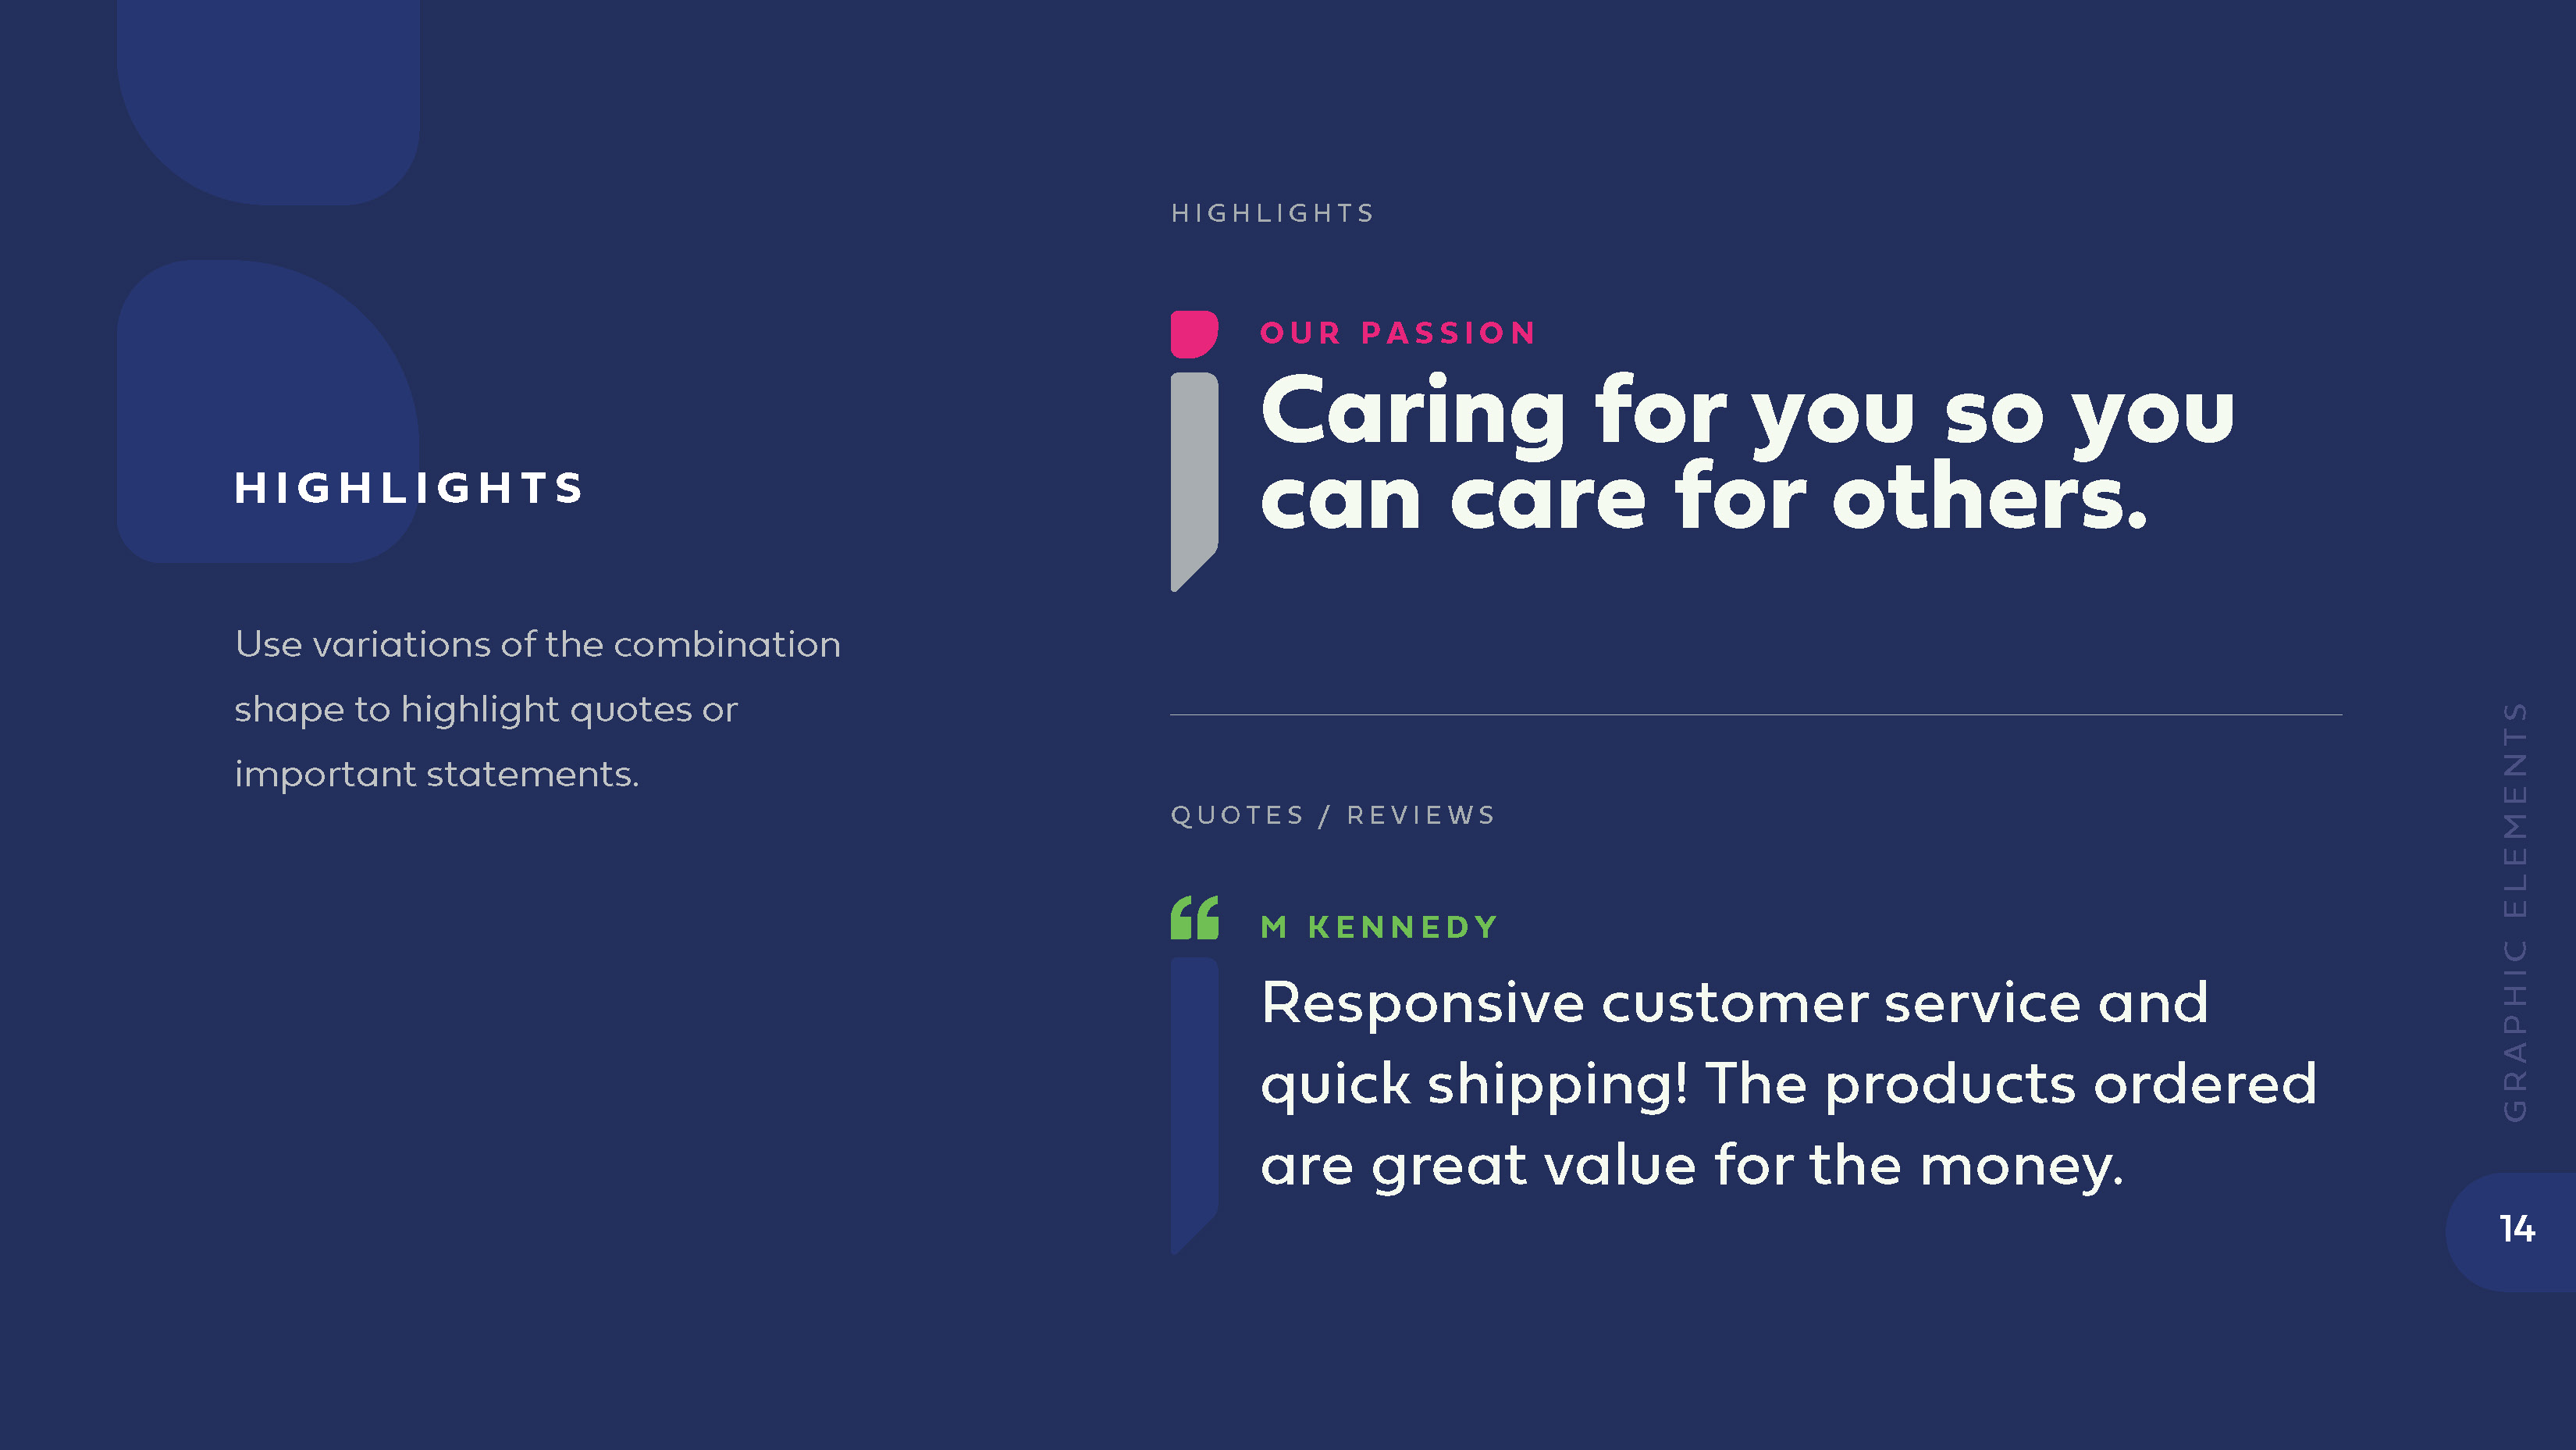Click the OUR PASSION pink label

point(1398,333)
